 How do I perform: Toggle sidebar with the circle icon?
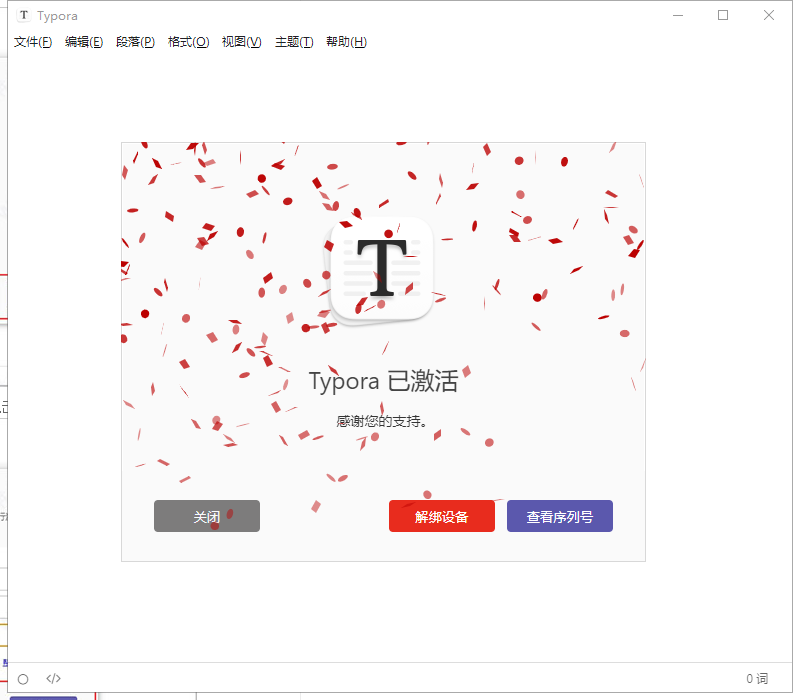tap(23, 679)
